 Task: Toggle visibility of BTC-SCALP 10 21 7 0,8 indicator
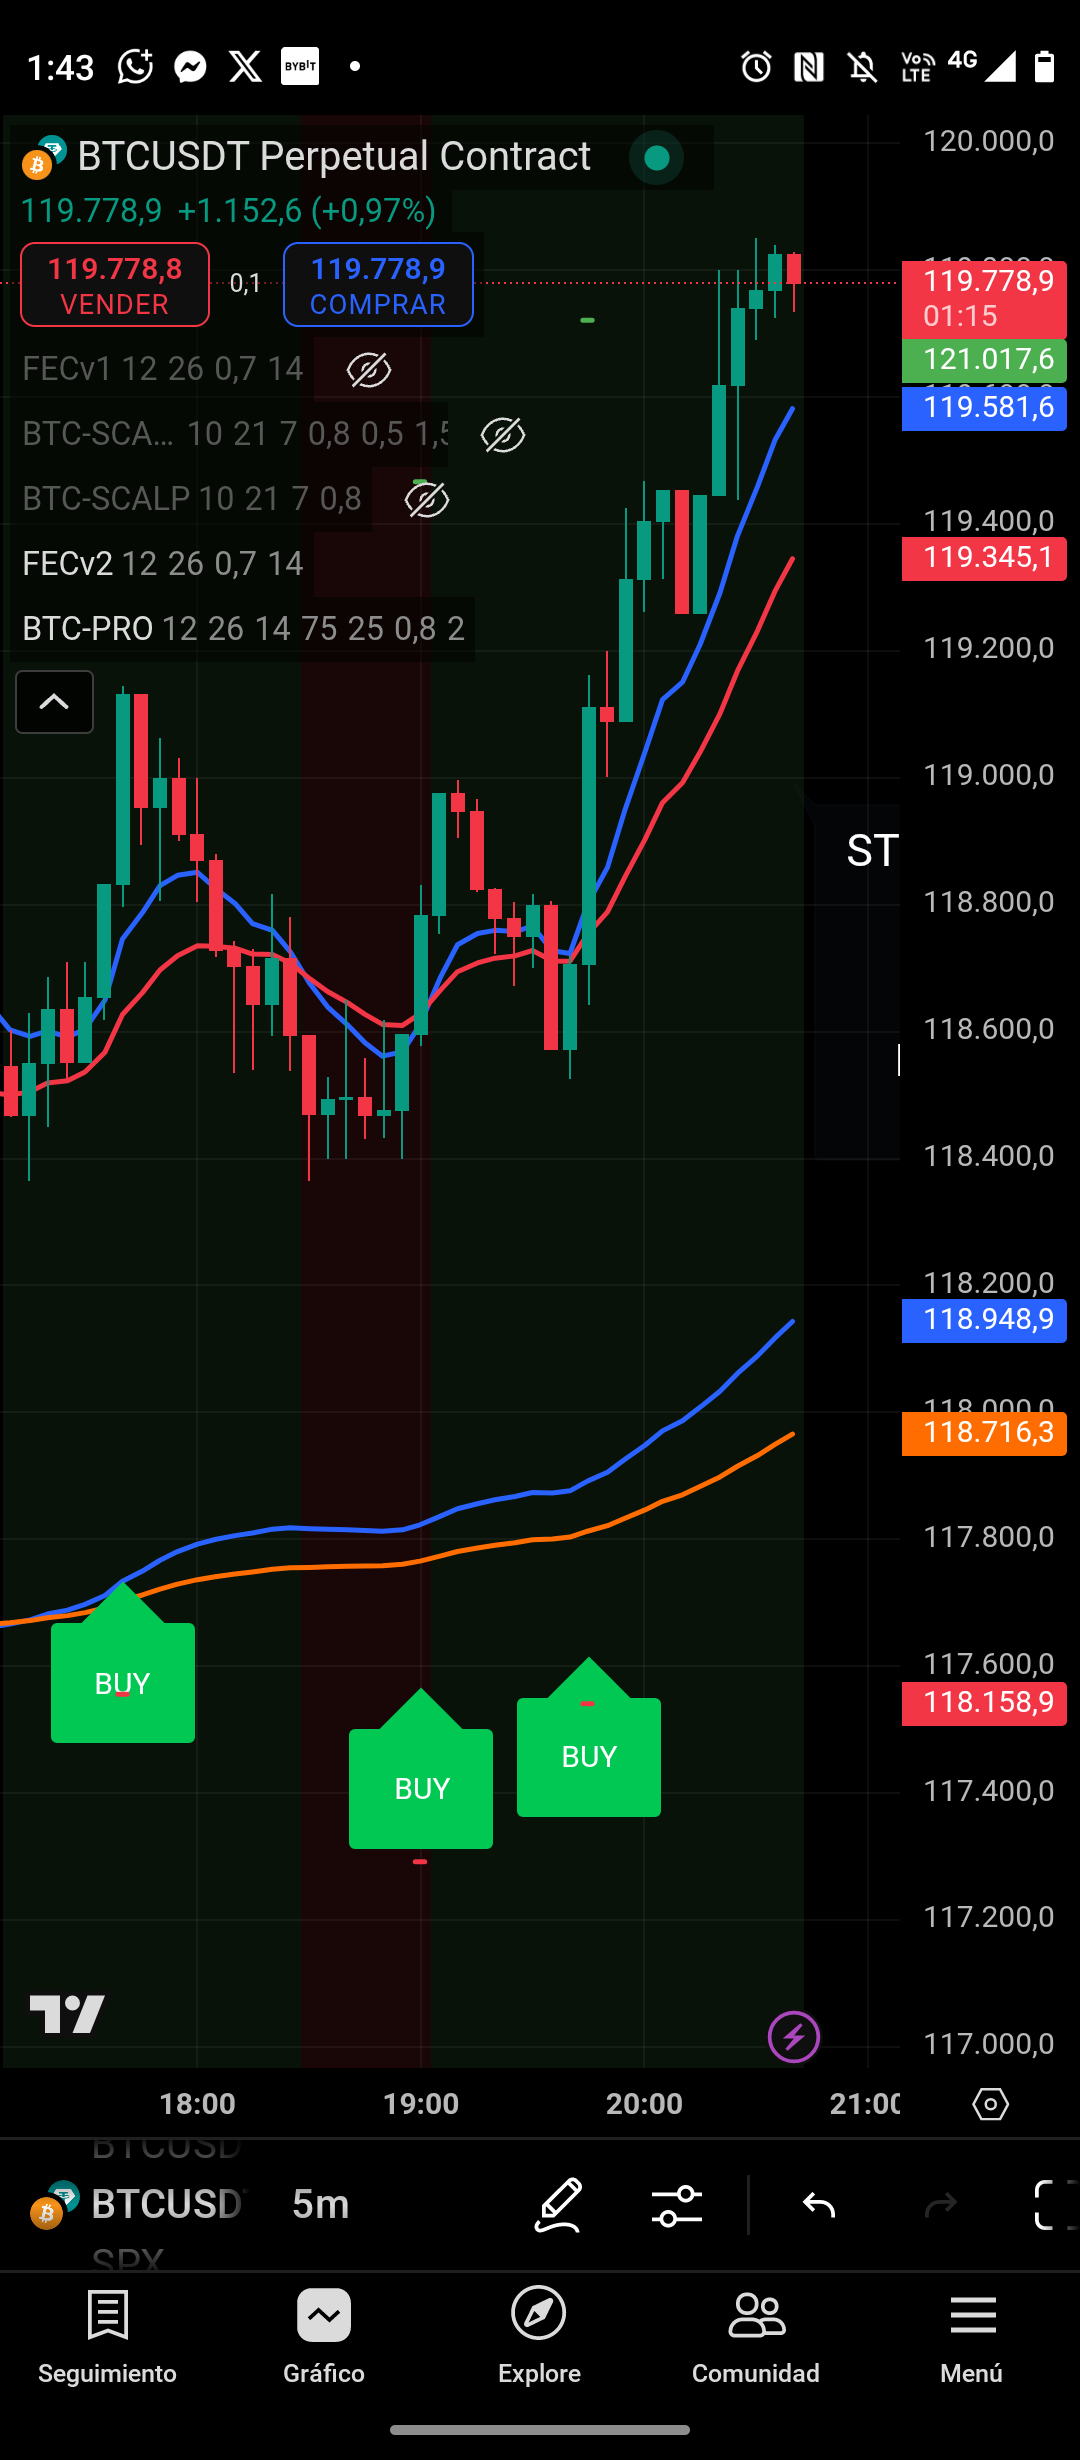point(426,500)
